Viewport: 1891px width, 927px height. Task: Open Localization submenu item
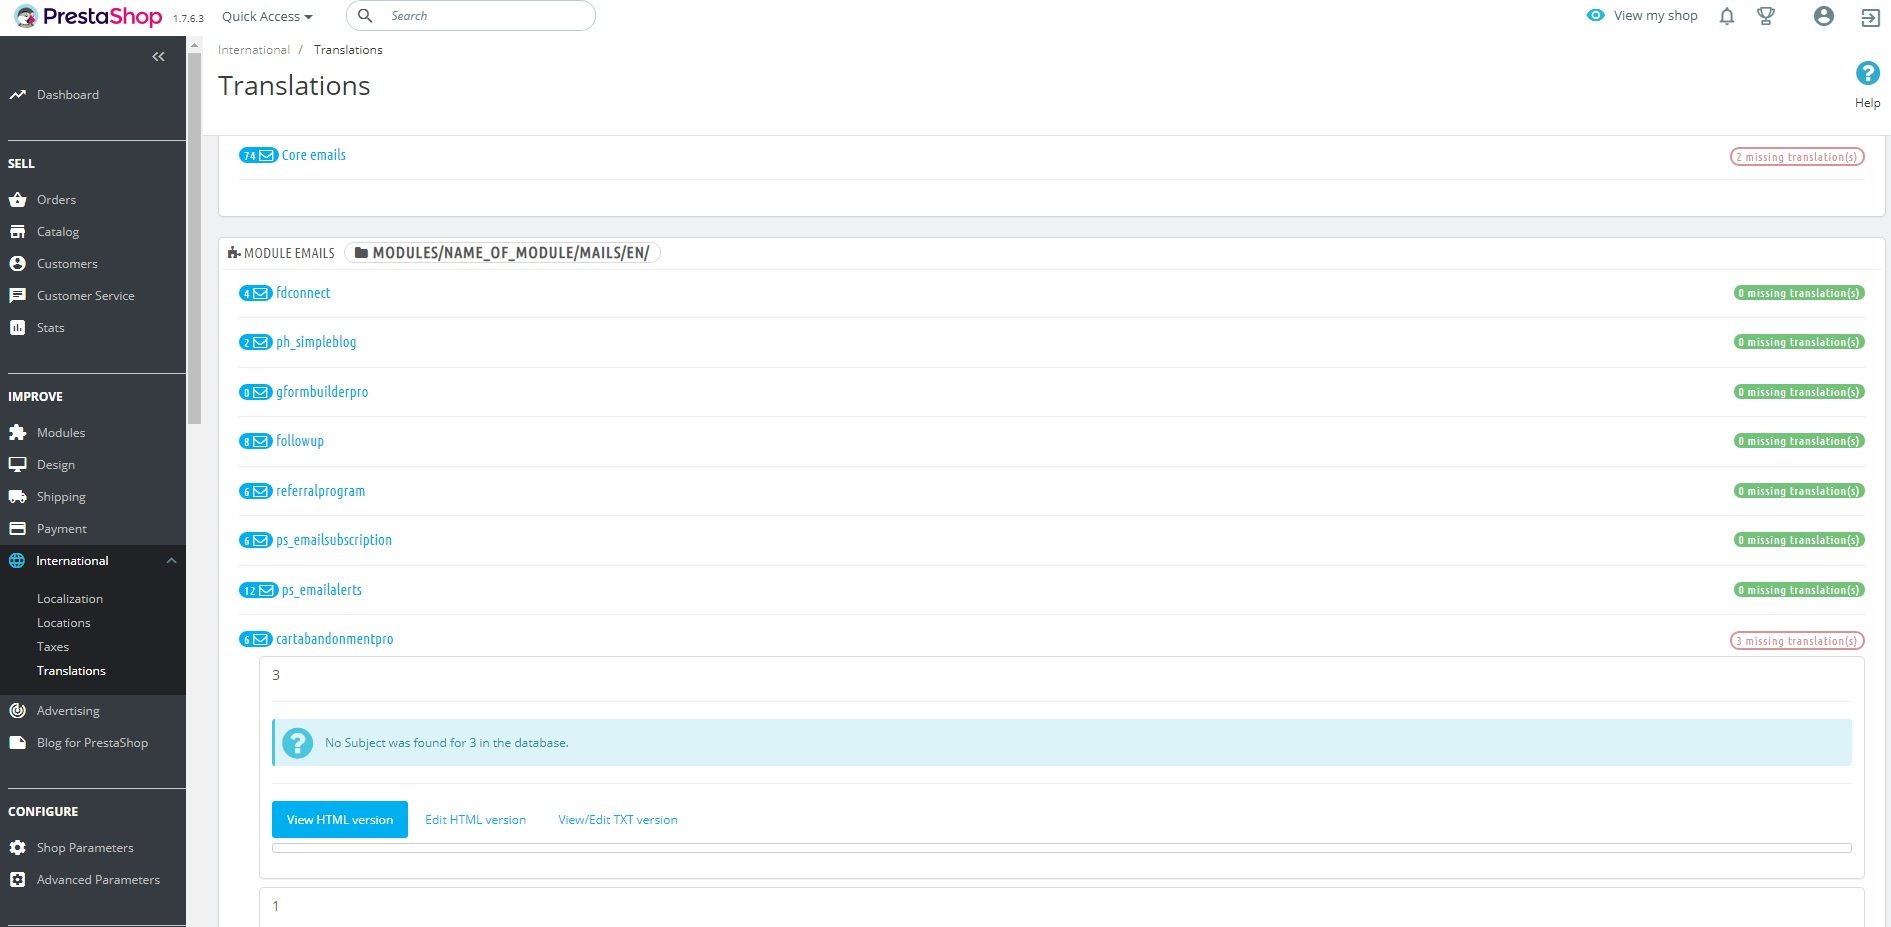tap(70, 599)
